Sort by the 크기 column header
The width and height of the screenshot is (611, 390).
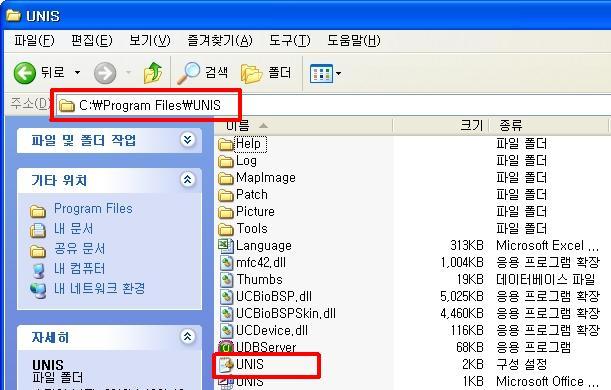(x=441, y=125)
